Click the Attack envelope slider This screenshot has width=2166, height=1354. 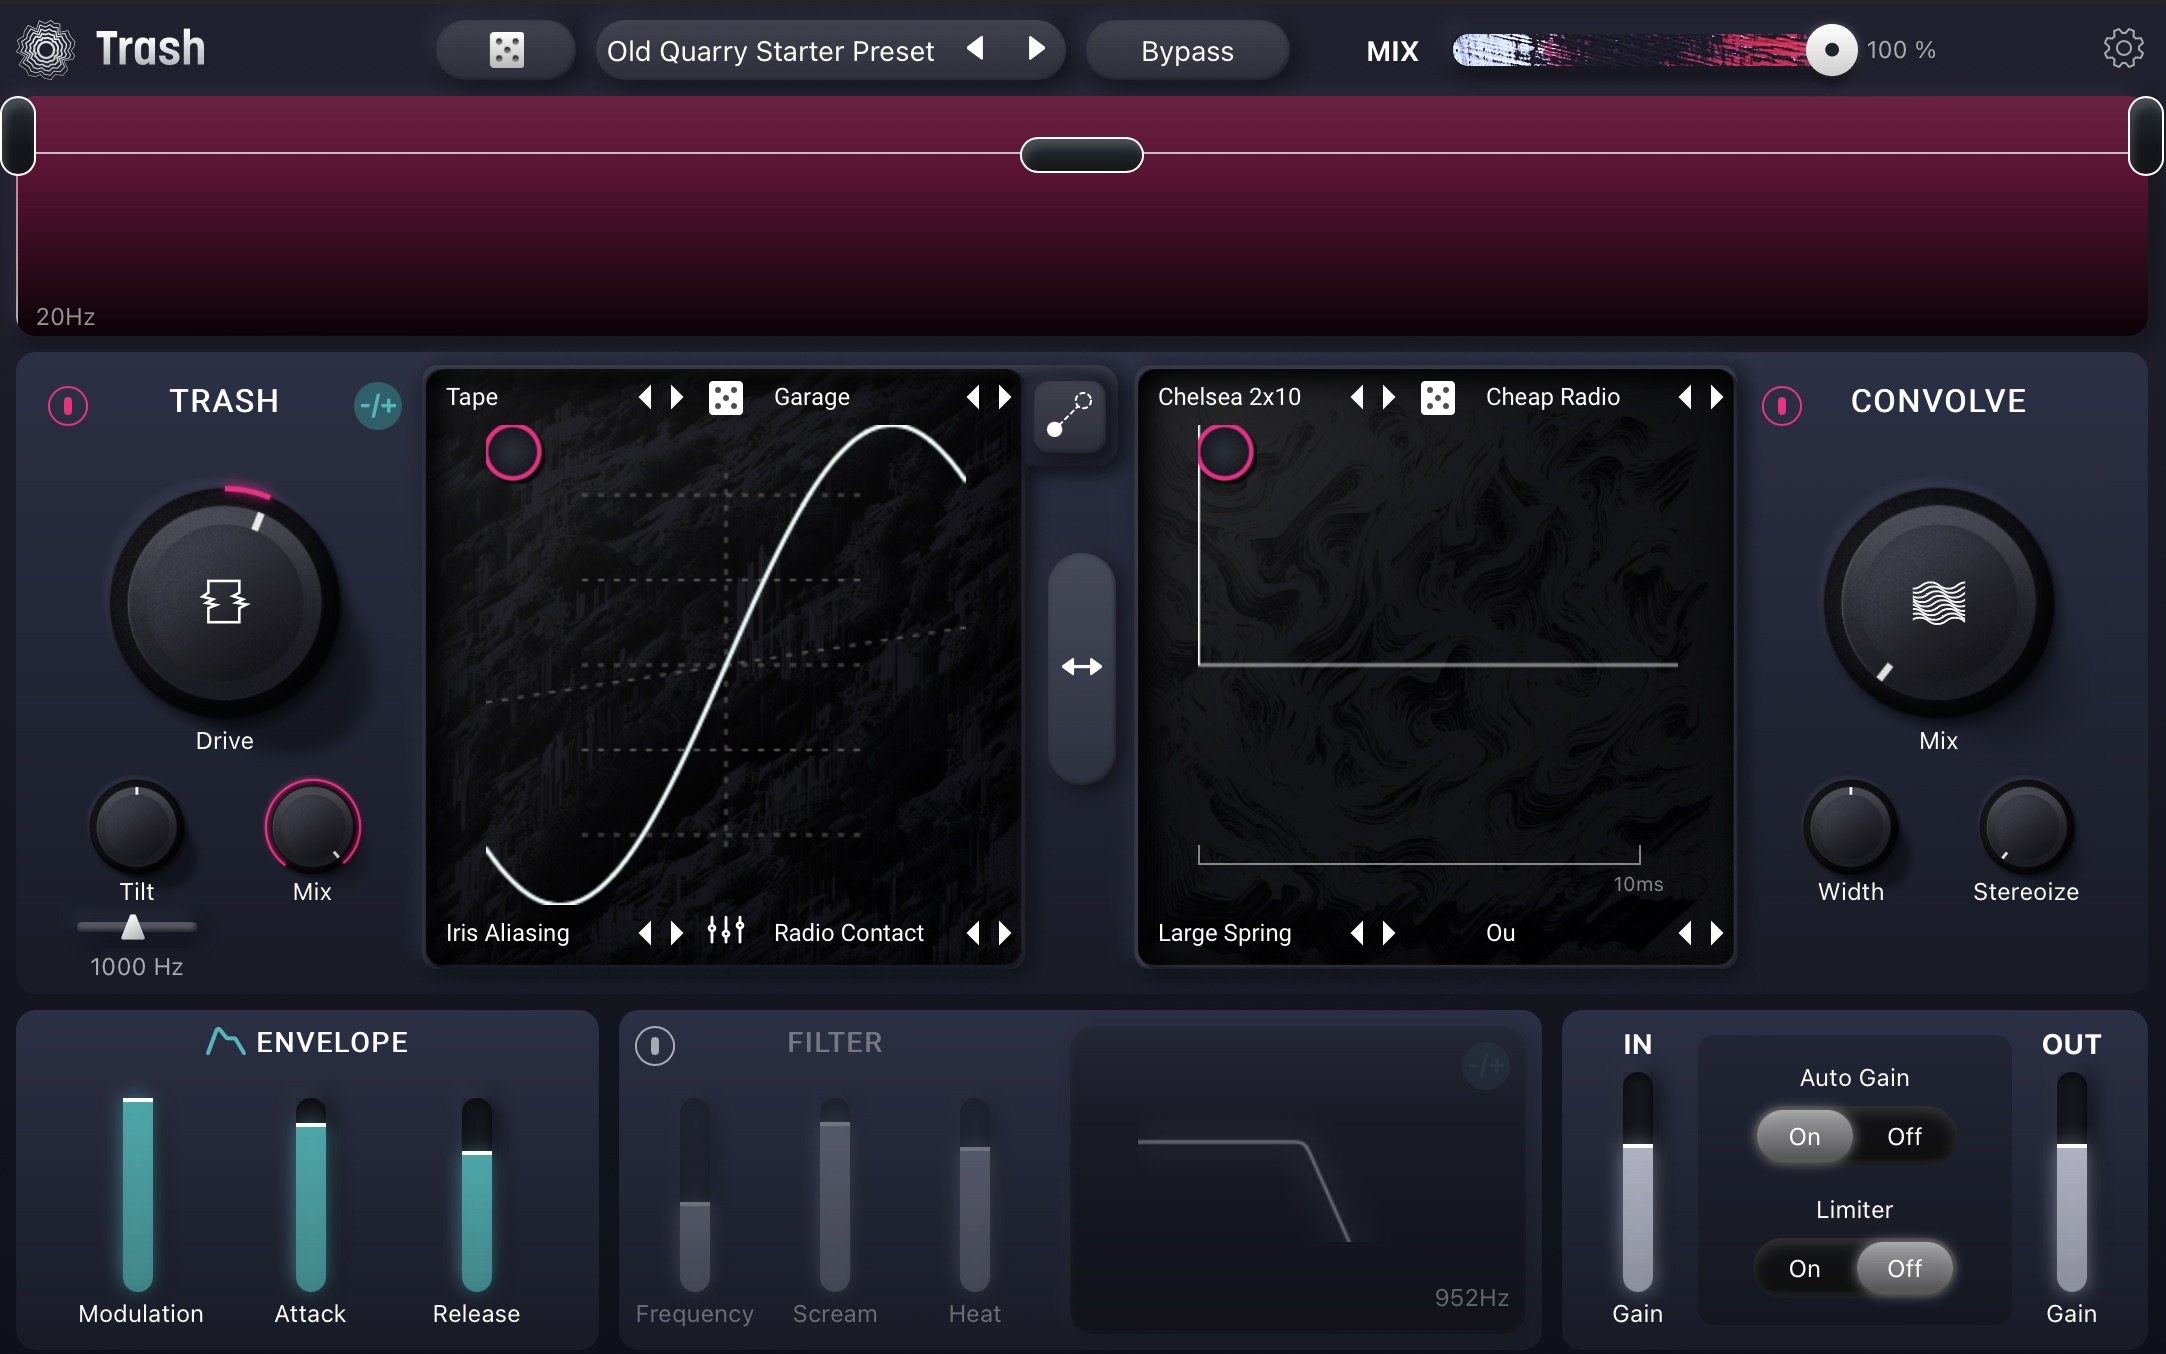coord(311,1195)
